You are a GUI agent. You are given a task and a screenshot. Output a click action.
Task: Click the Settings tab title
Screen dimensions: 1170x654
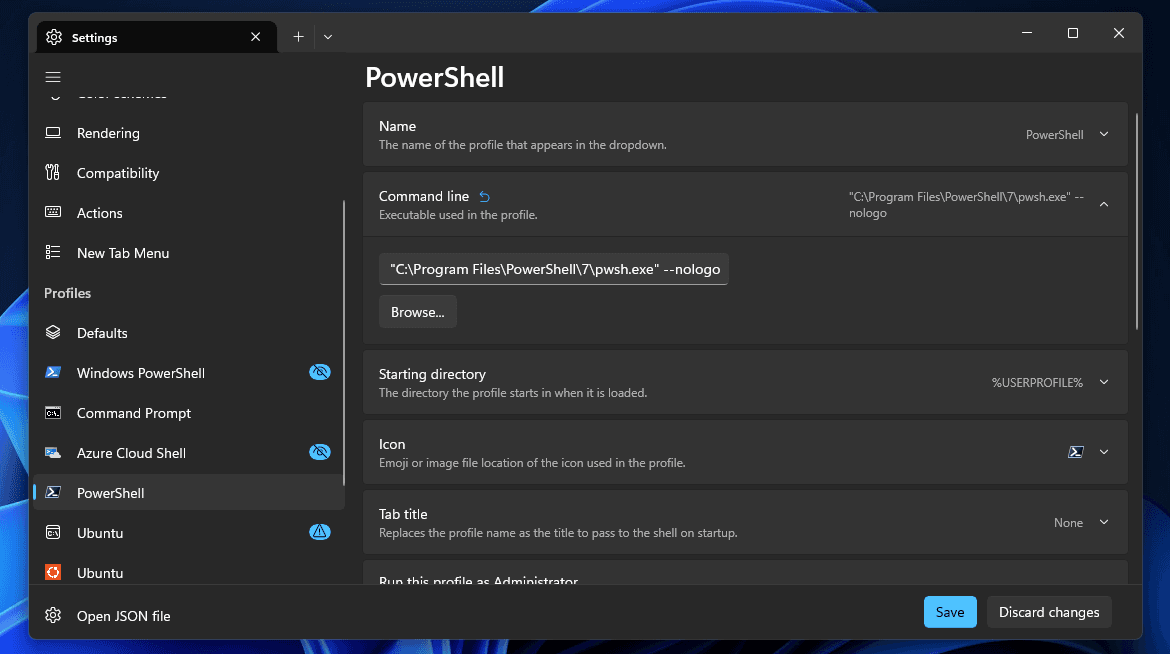coord(95,37)
